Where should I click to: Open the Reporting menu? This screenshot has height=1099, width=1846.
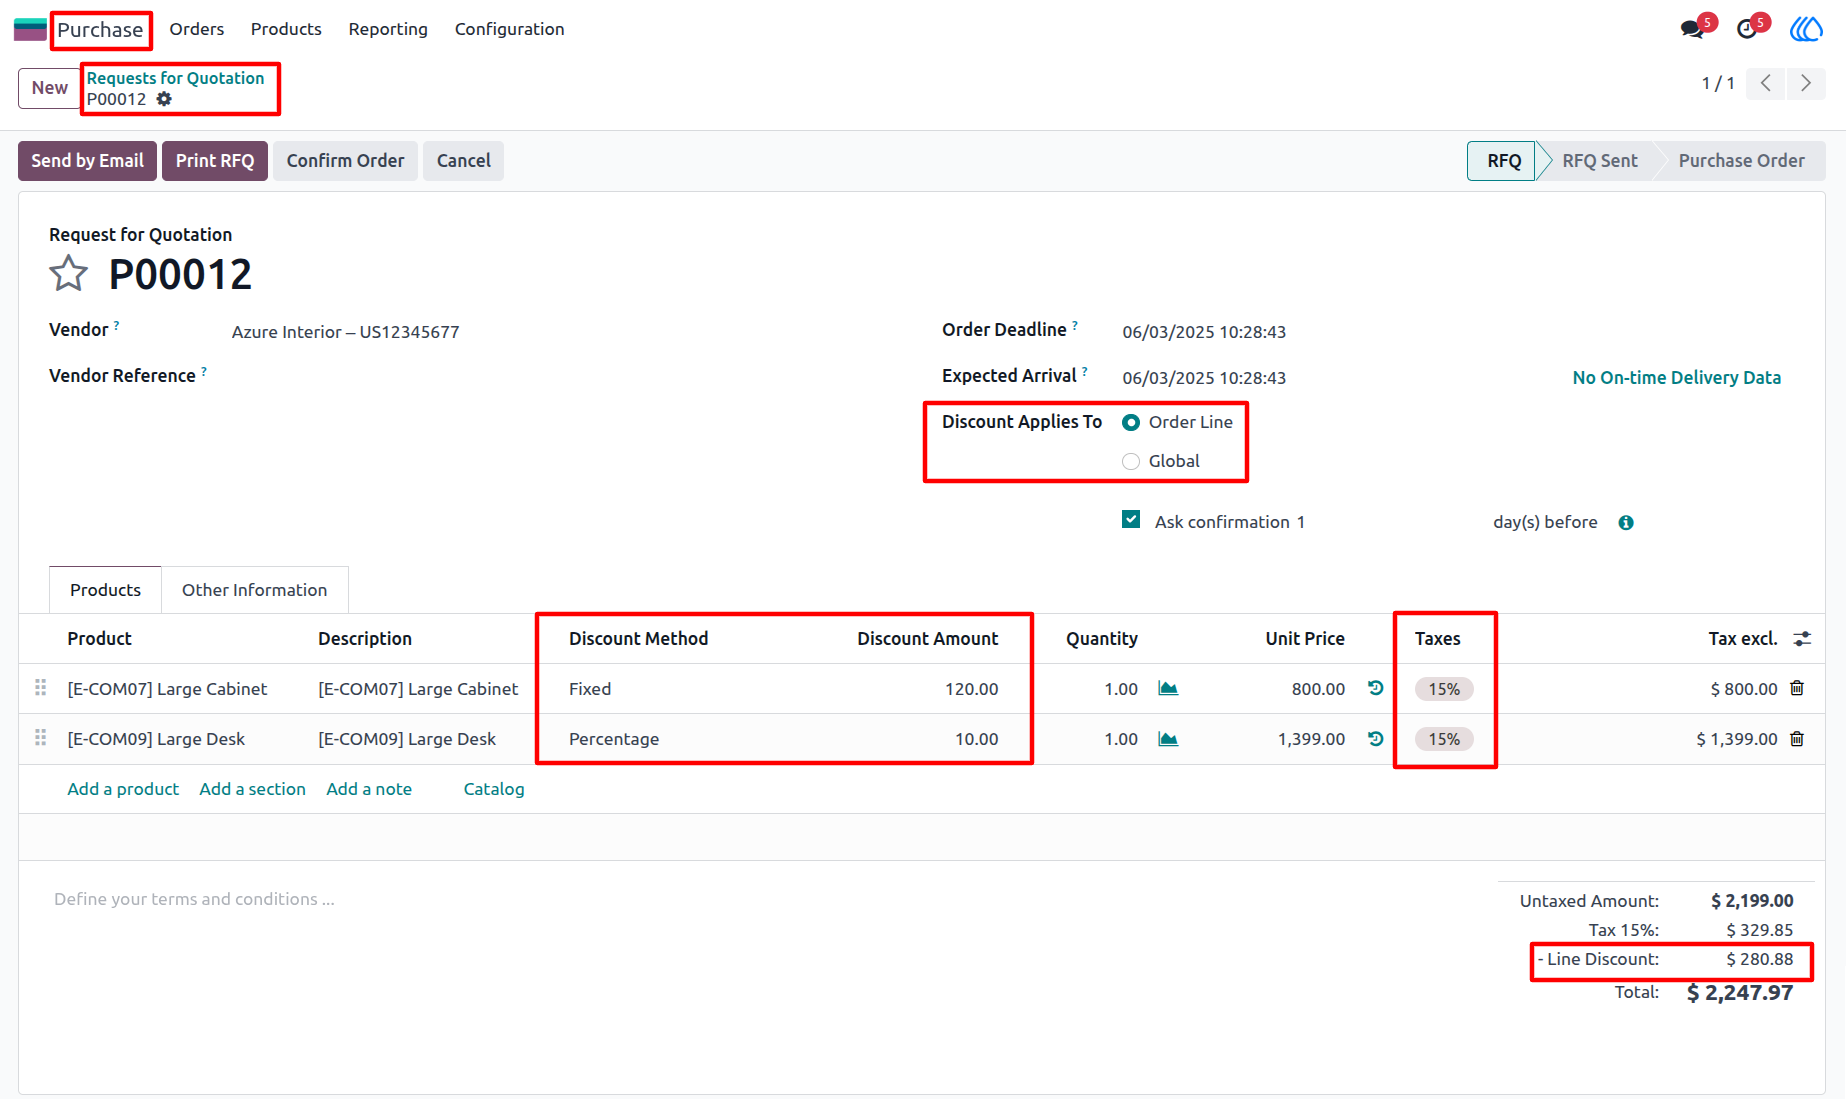[388, 29]
